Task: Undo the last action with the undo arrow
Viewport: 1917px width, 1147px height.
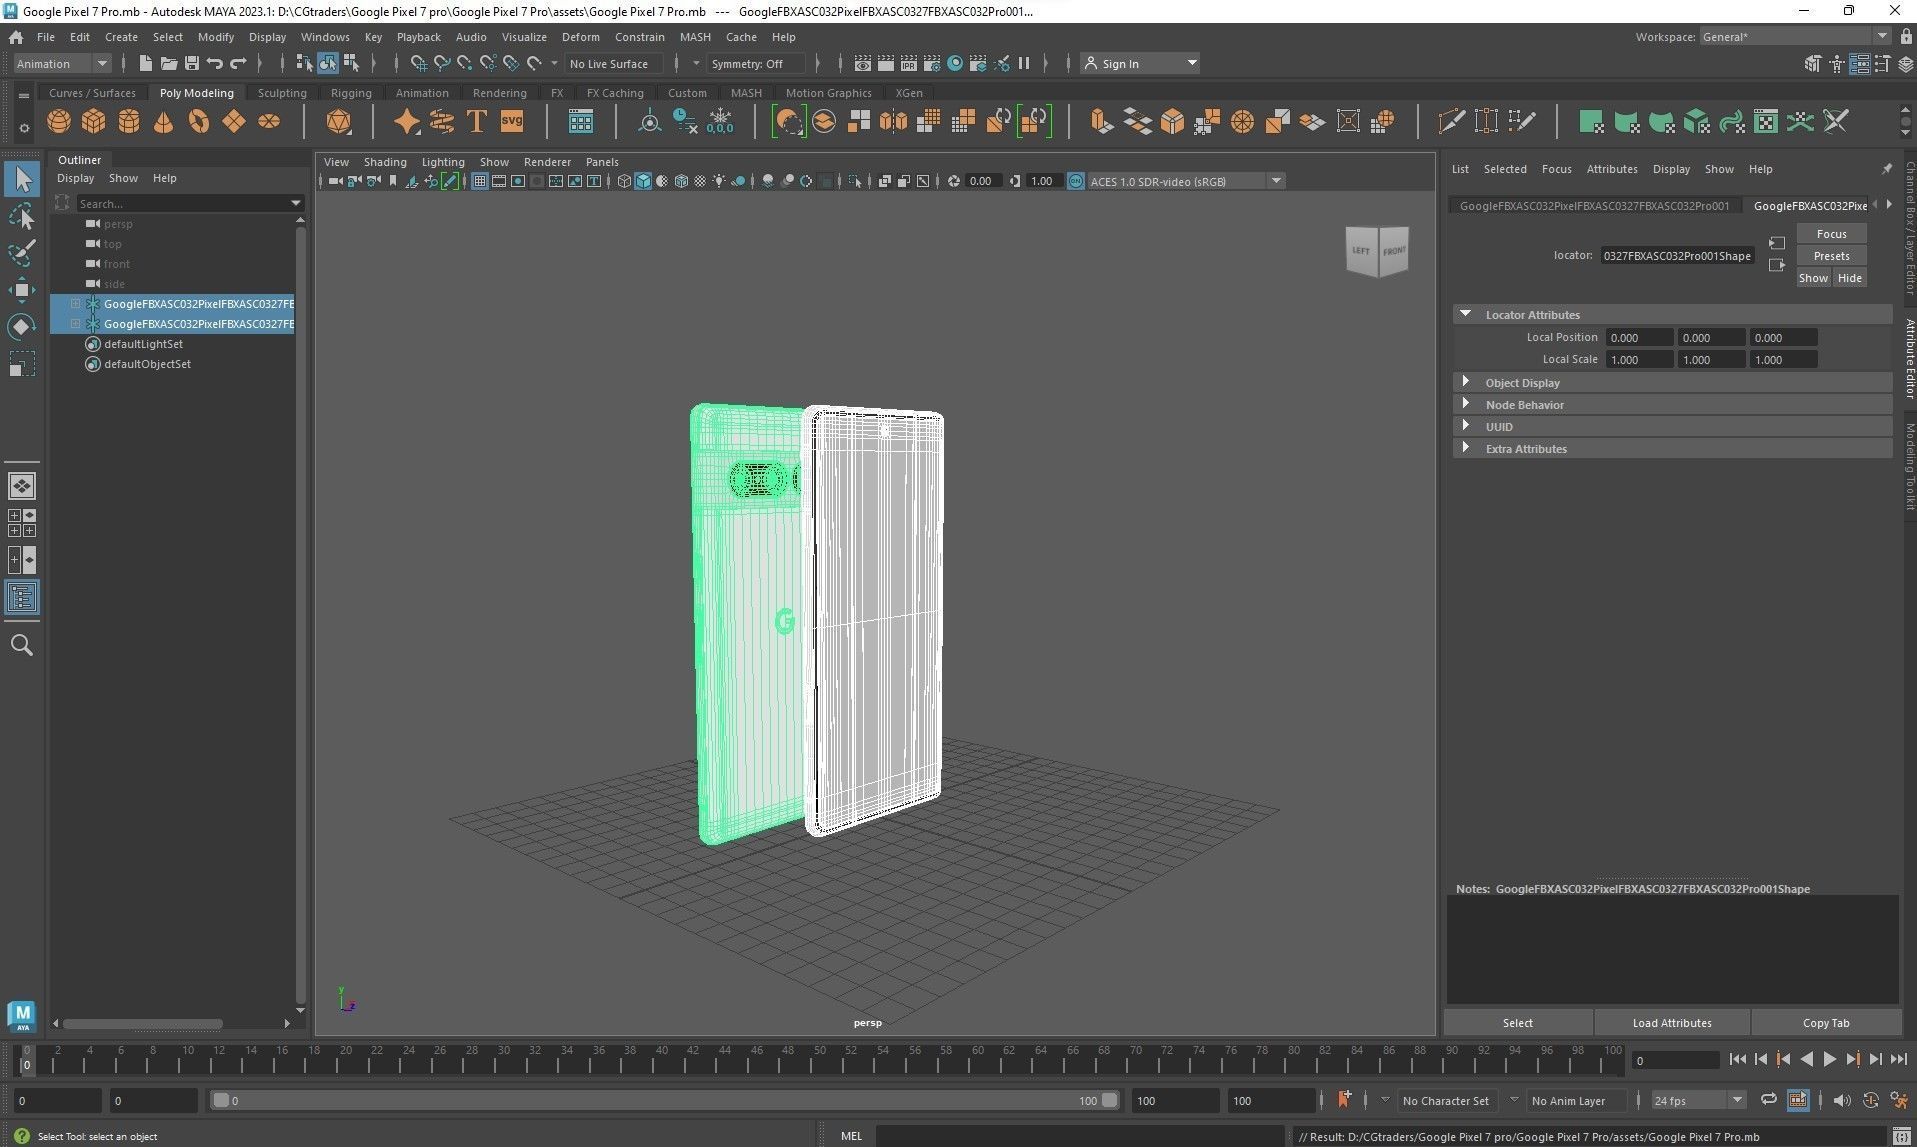Action: click(215, 64)
